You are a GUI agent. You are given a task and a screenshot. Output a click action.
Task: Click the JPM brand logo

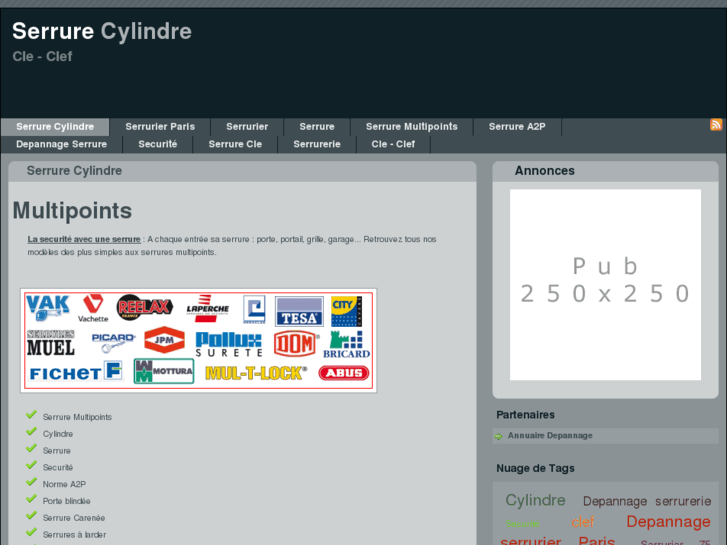pyautogui.click(x=164, y=340)
